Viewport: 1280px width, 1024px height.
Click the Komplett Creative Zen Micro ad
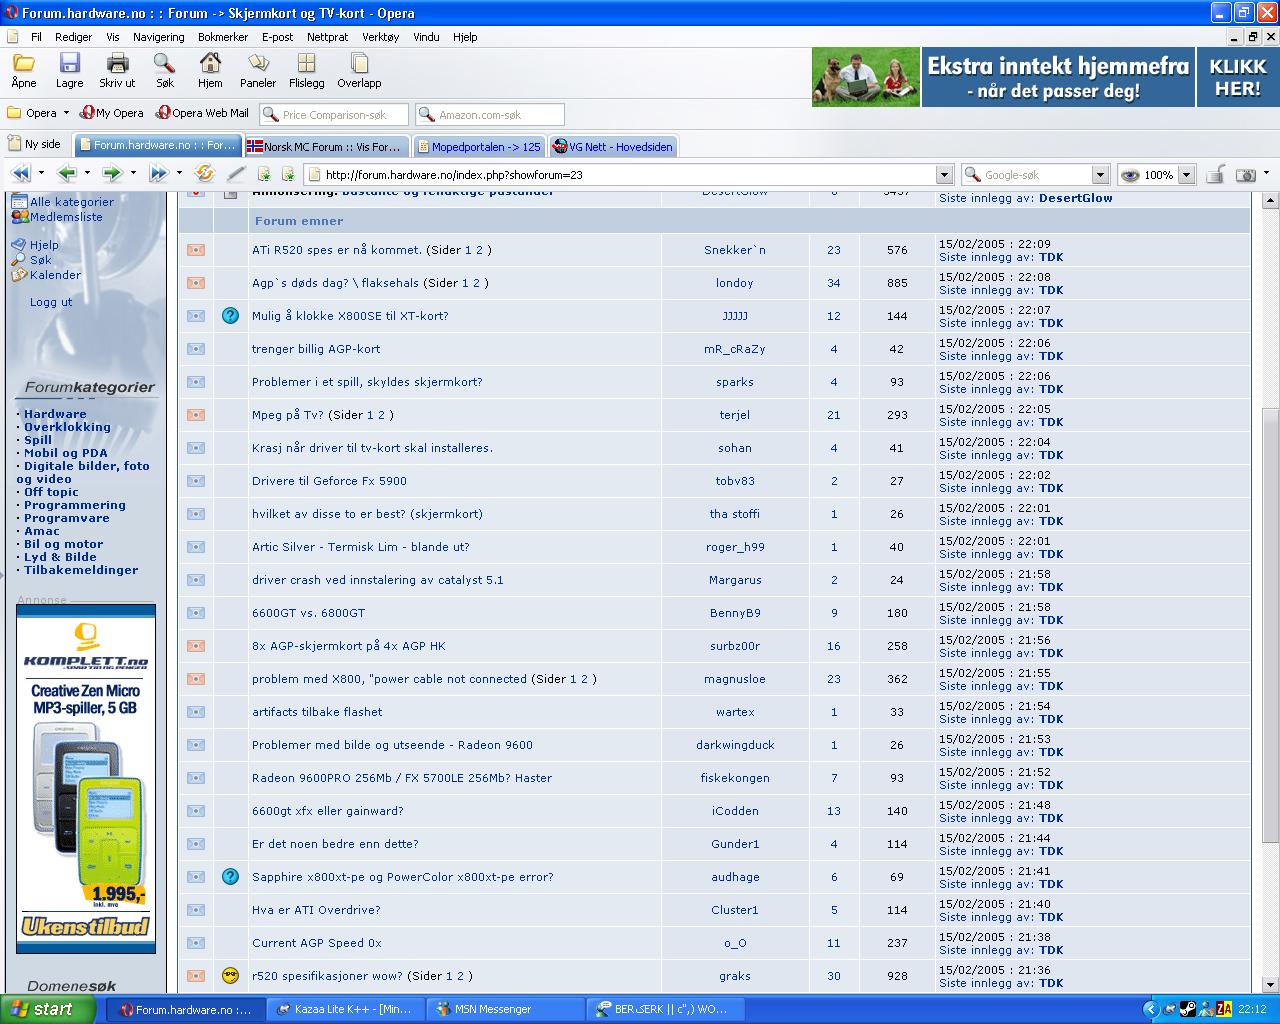[86, 778]
